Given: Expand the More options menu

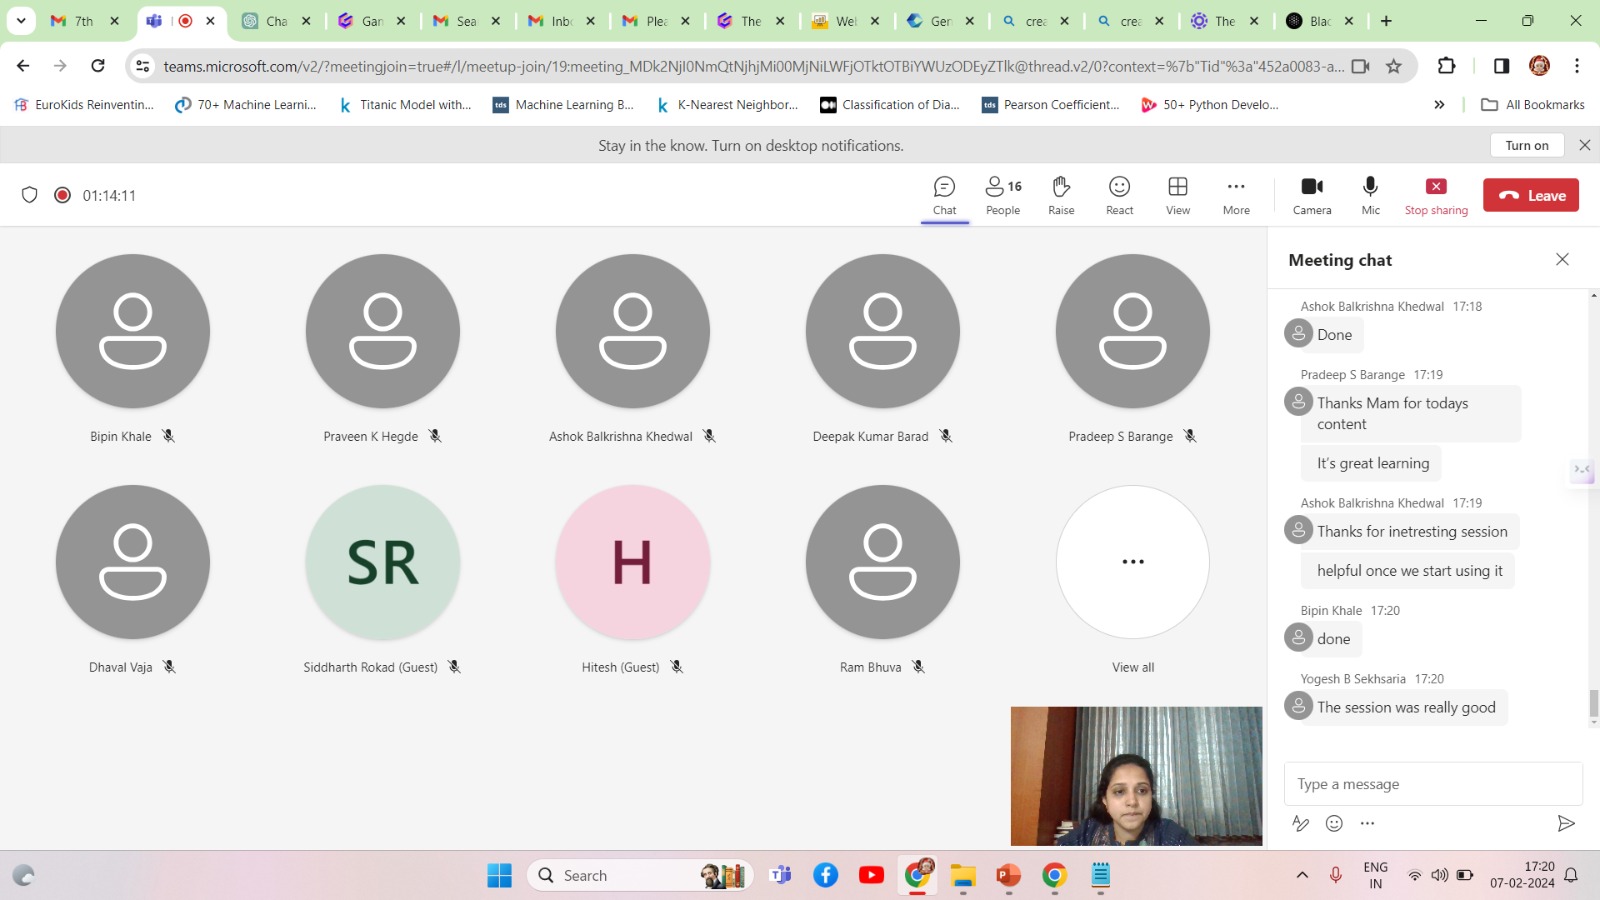Looking at the screenshot, I should tap(1236, 195).
